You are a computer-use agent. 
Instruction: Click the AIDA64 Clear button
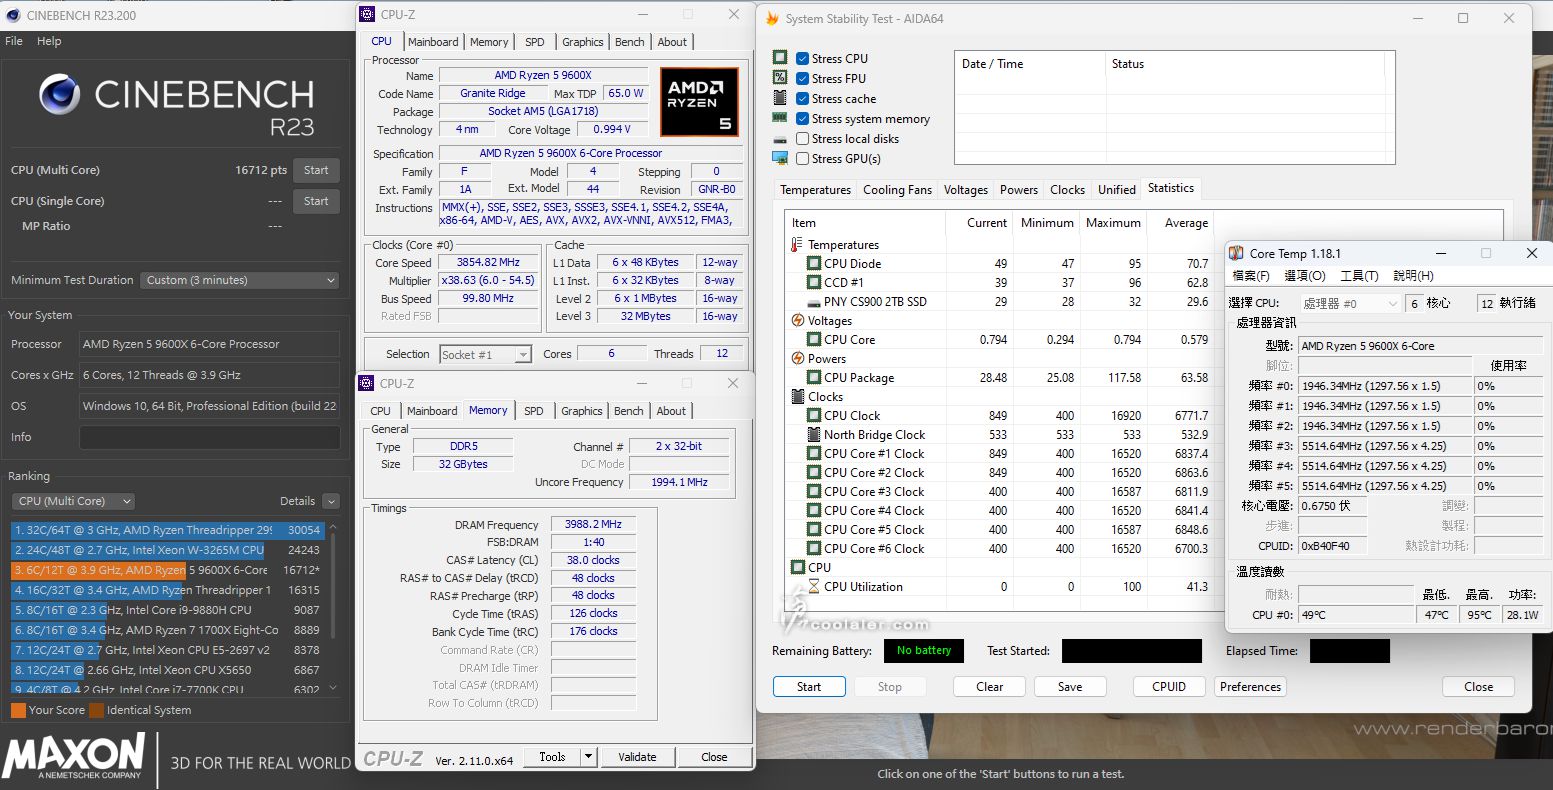tap(989, 687)
